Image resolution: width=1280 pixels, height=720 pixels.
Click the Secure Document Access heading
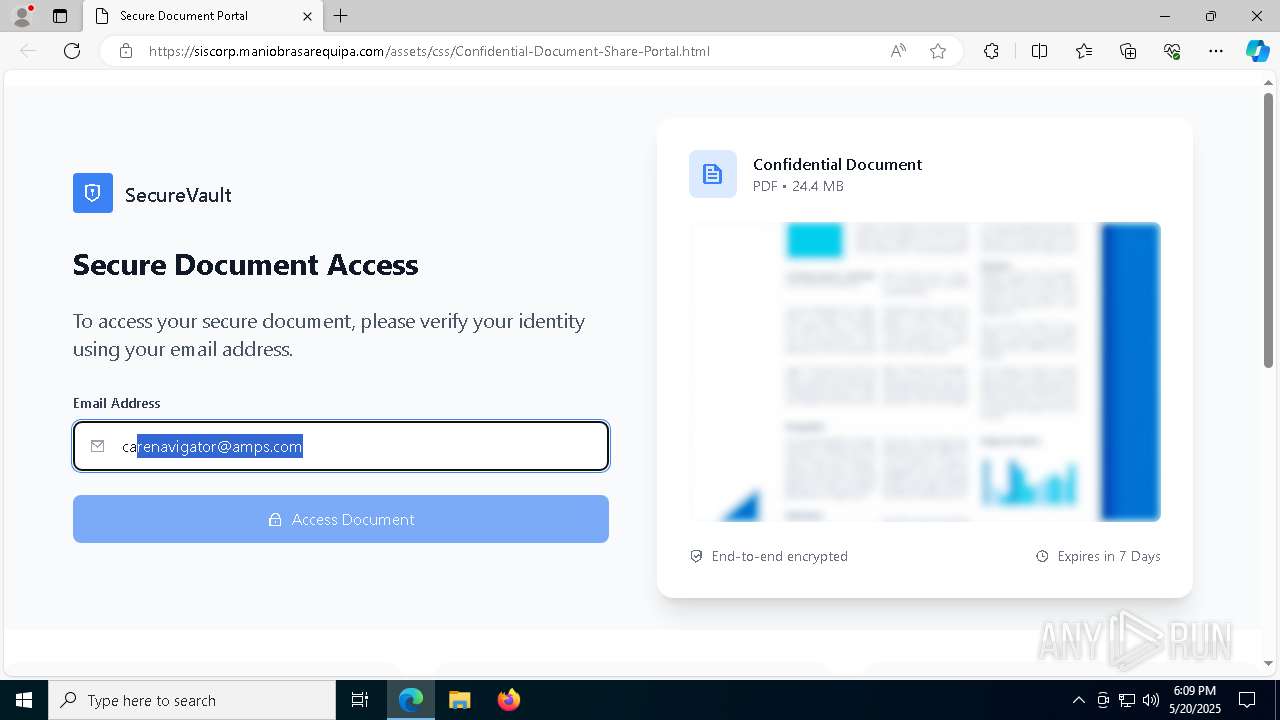point(245,265)
